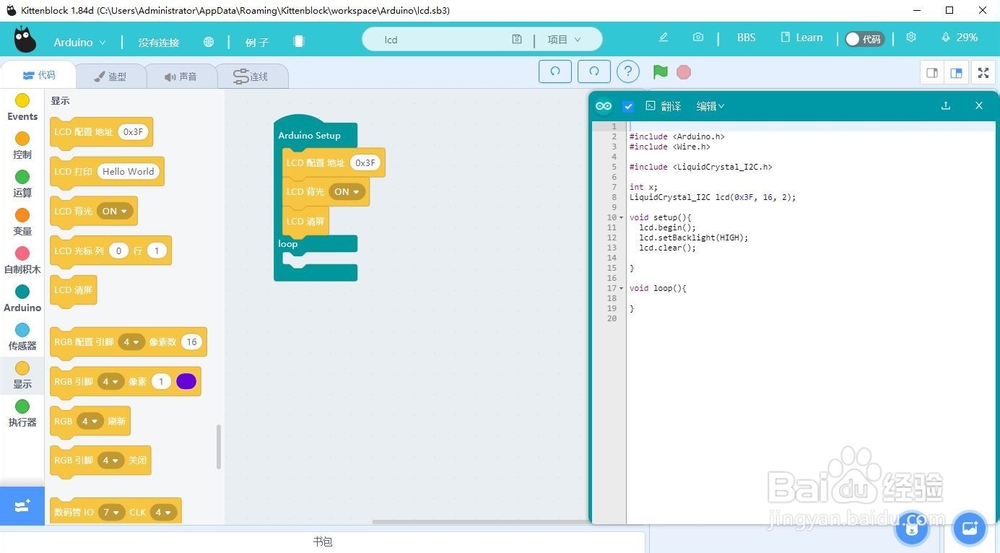
Task: Open ON dropdown in workspace LCD 背光 block
Action: click(348, 191)
